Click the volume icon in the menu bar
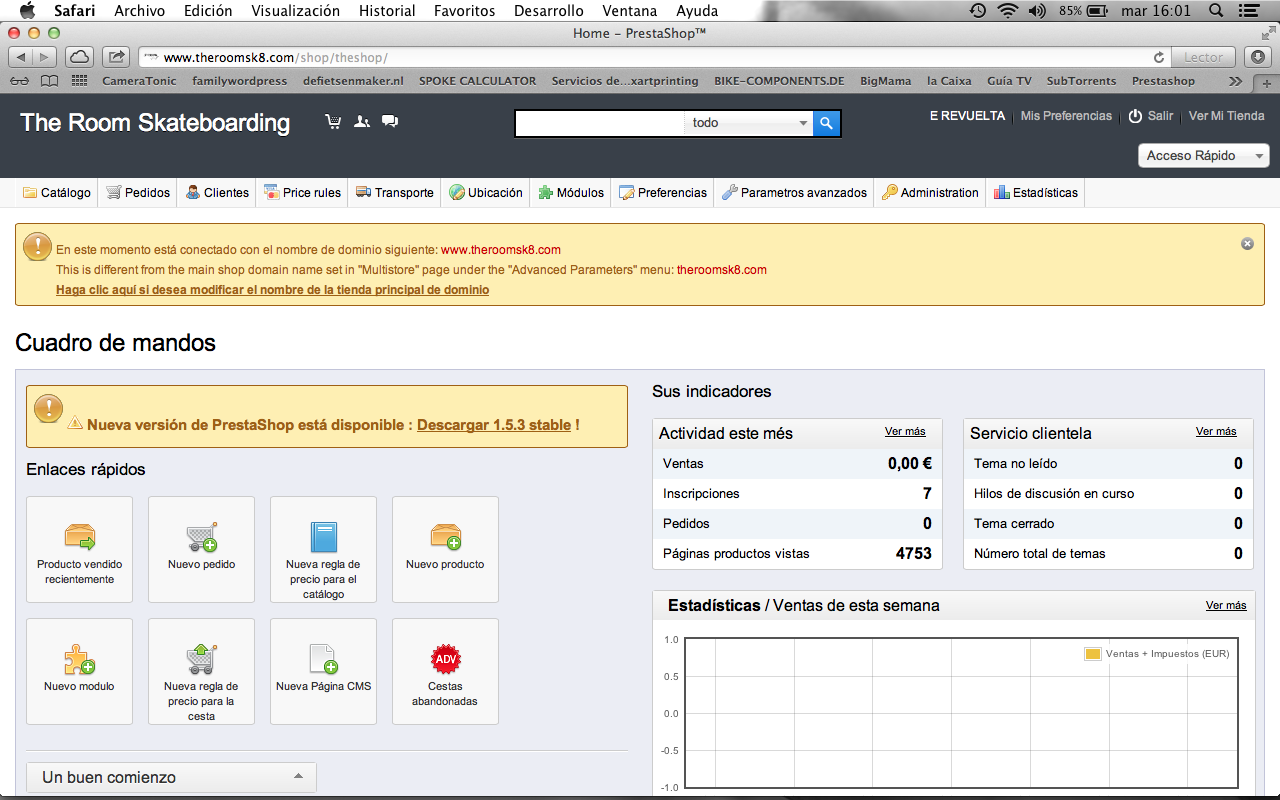The height and width of the screenshot is (800, 1280). (1037, 11)
